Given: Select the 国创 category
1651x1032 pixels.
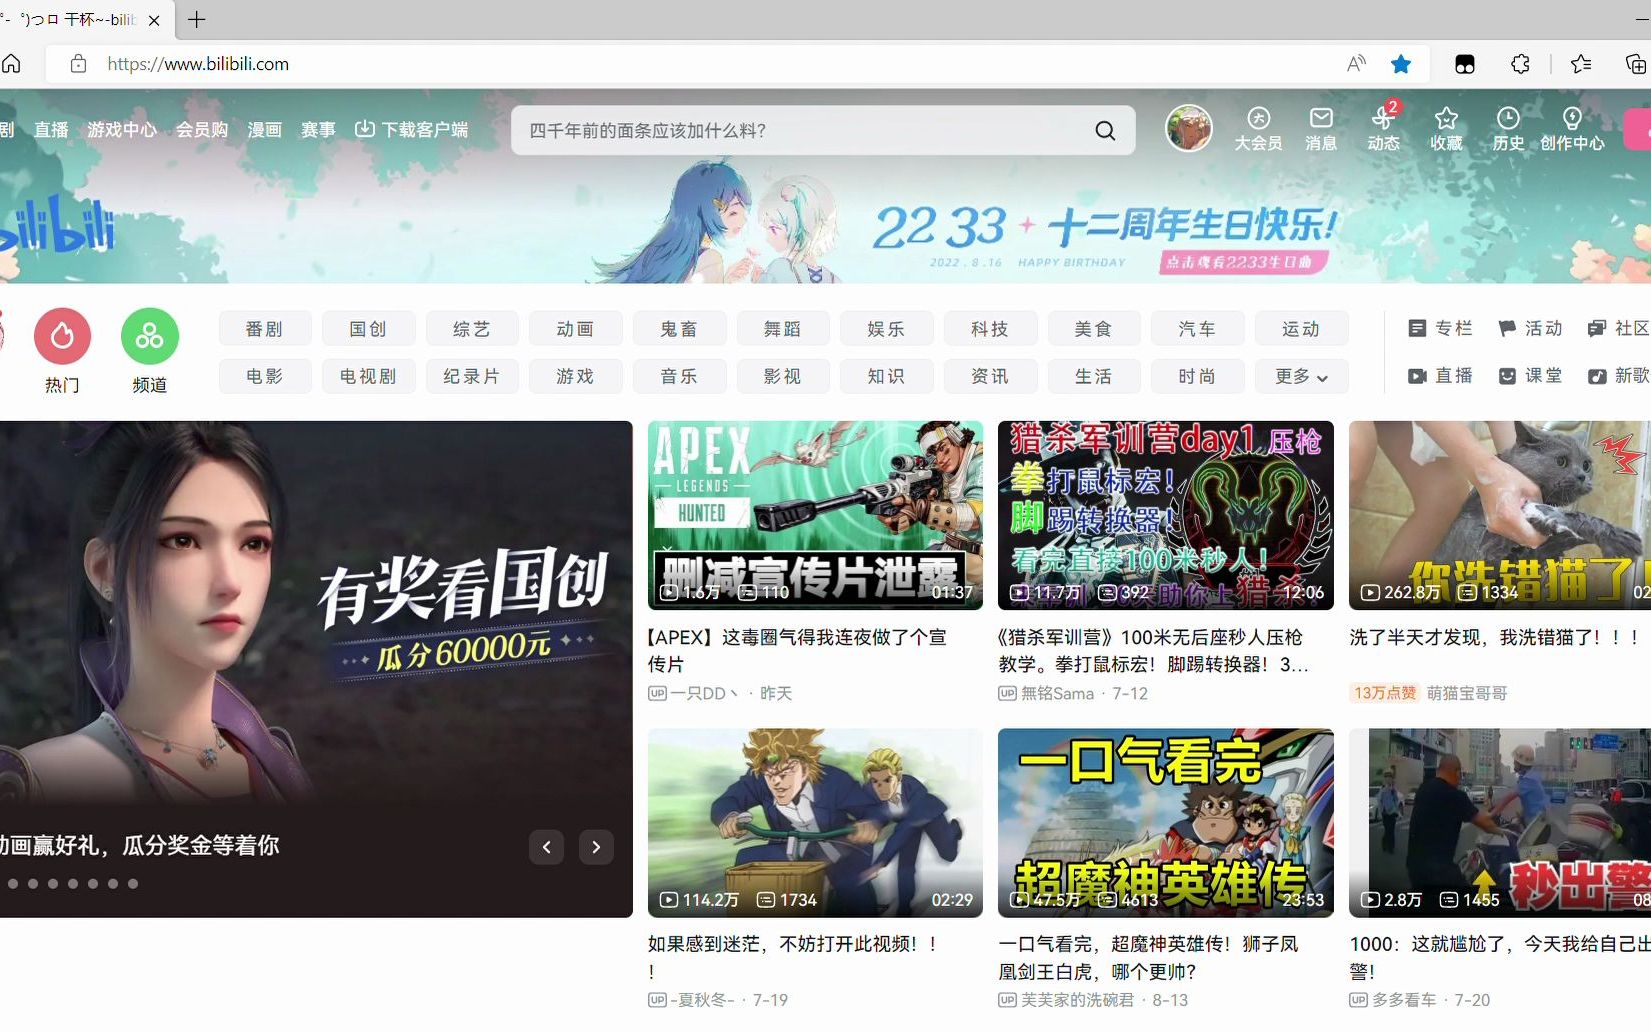Looking at the screenshot, I should 368,329.
